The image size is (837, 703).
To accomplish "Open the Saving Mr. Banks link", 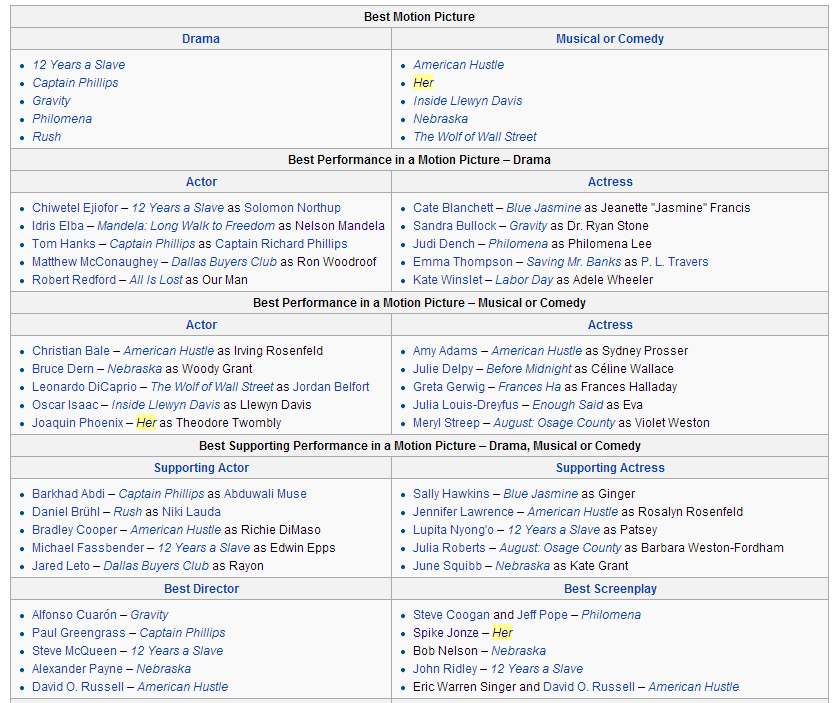I will (x=574, y=262).
